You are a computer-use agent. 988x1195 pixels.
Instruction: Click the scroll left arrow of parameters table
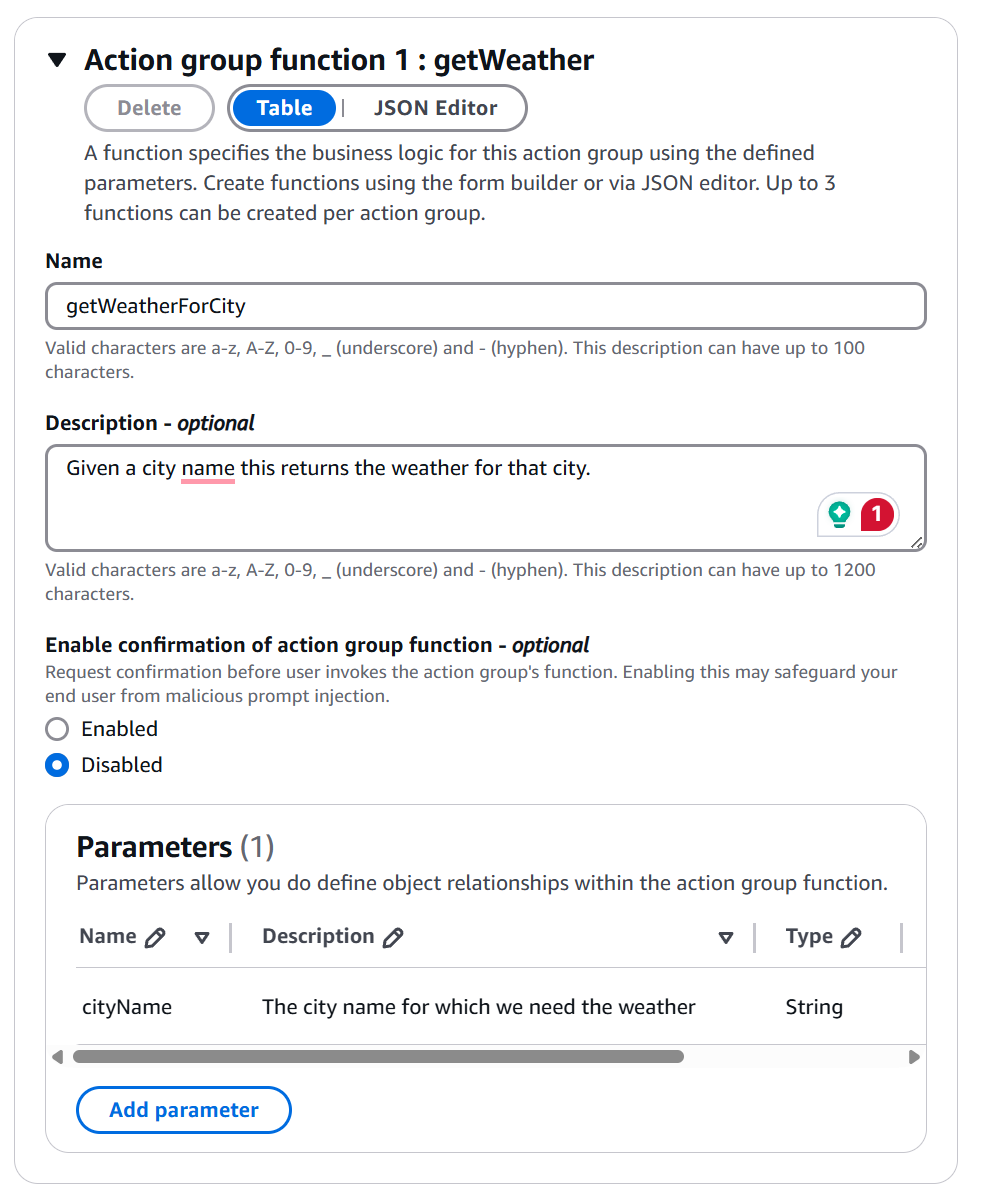pos(57,1056)
